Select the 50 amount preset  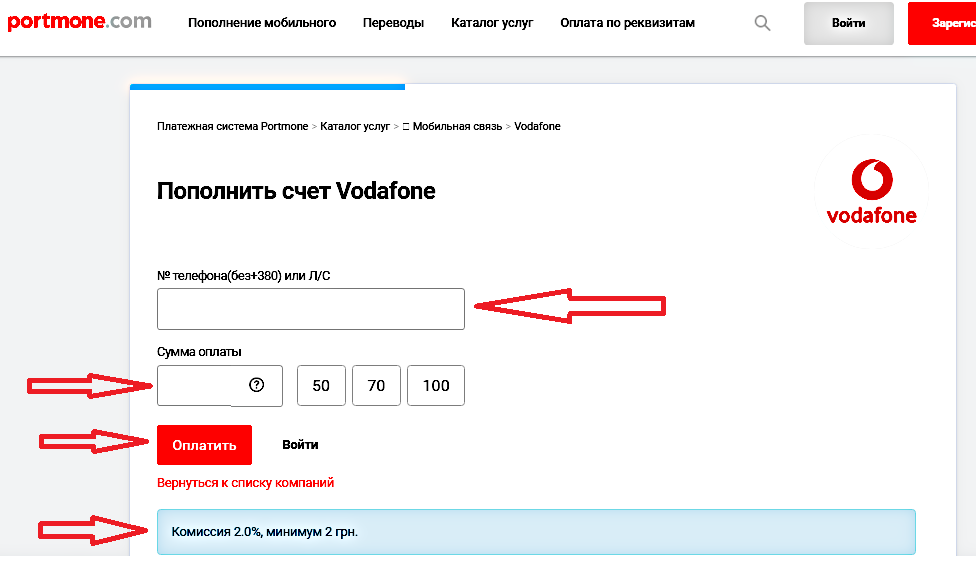pos(321,386)
